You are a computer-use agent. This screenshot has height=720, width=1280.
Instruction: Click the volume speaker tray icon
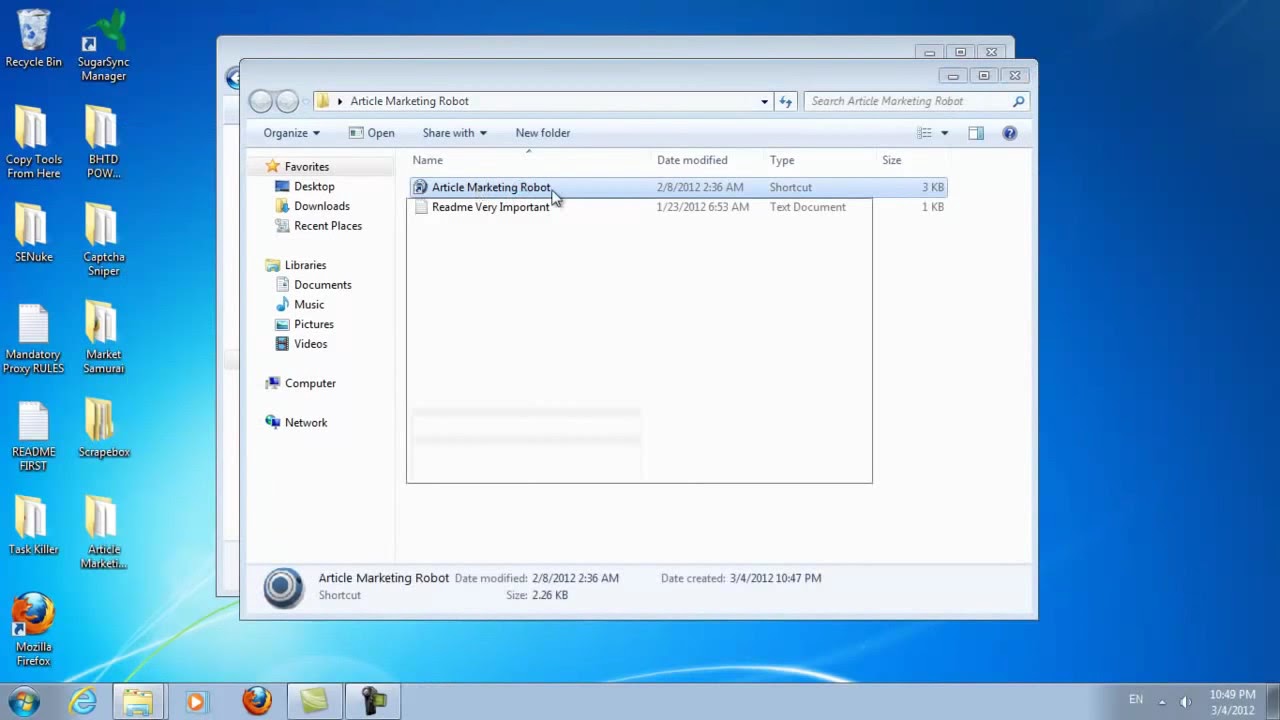tap(1186, 701)
